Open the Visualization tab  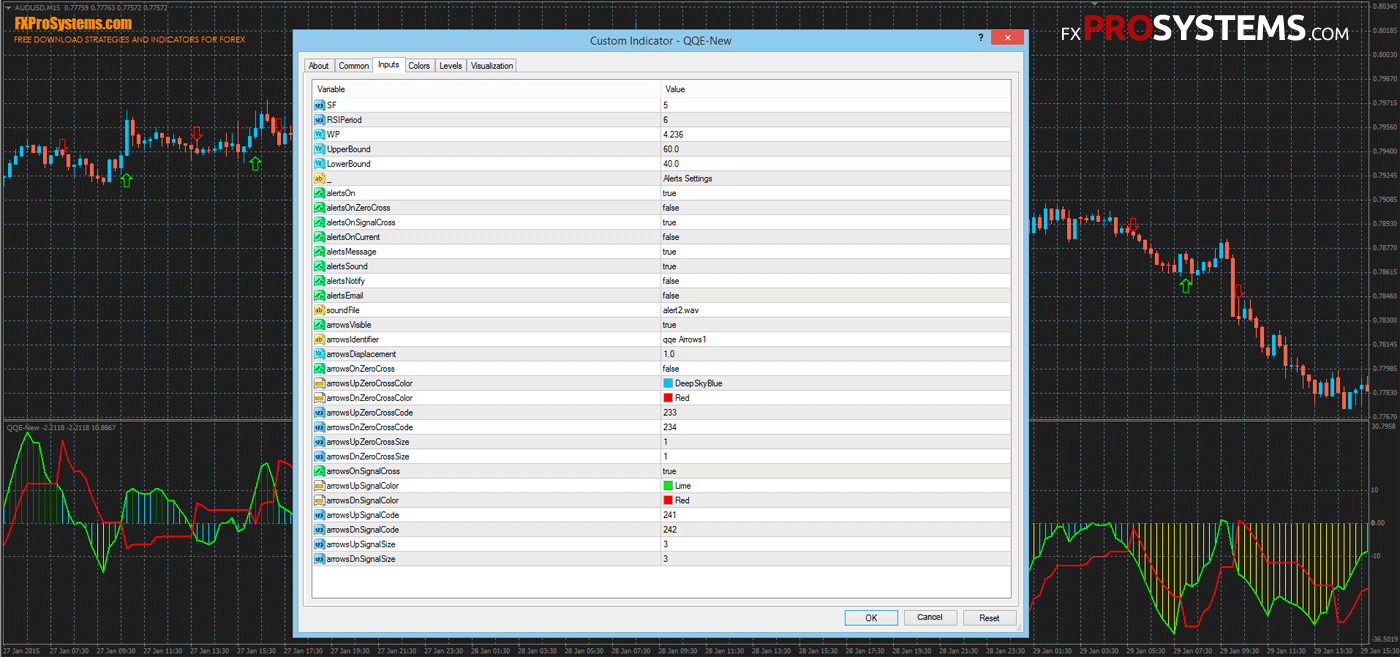[x=491, y=65]
